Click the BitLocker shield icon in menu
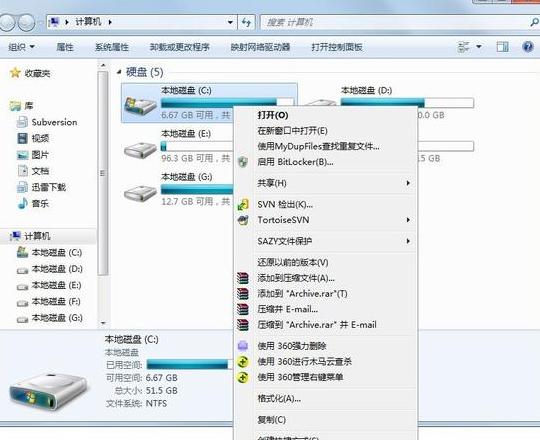 tap(243, 162)
